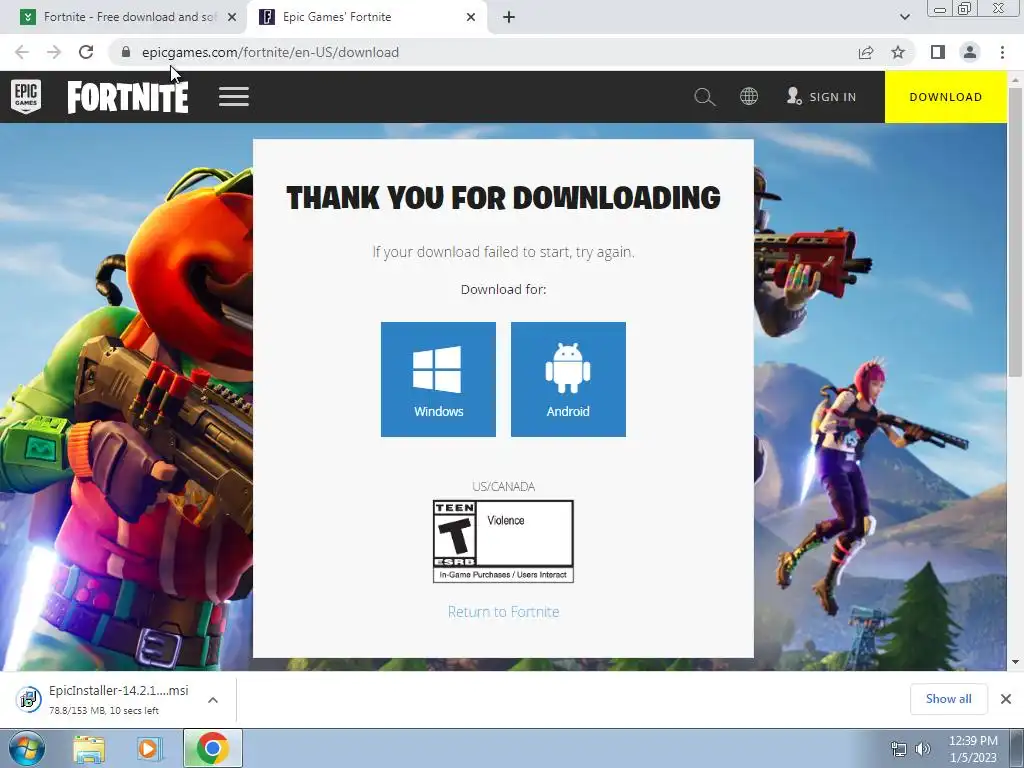Click the Chrome taskbar icon
This screenshot has width=1024, height=768.
[213, 748]
